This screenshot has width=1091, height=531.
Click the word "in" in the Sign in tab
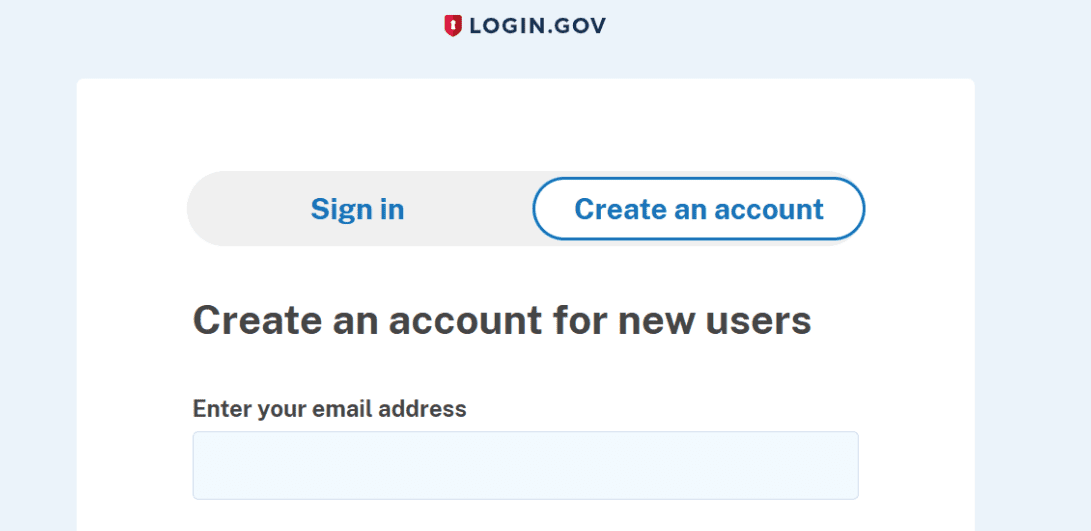click(391, 209)
